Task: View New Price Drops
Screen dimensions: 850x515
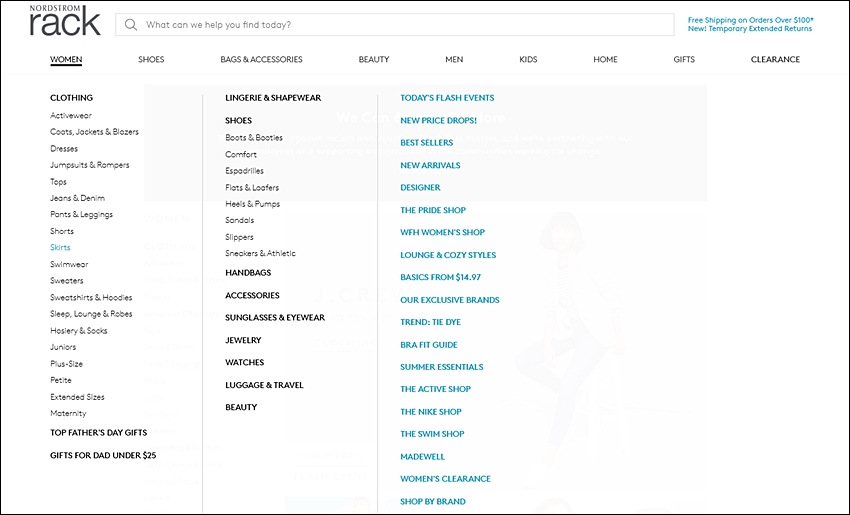Action: [x=439, y=120]
